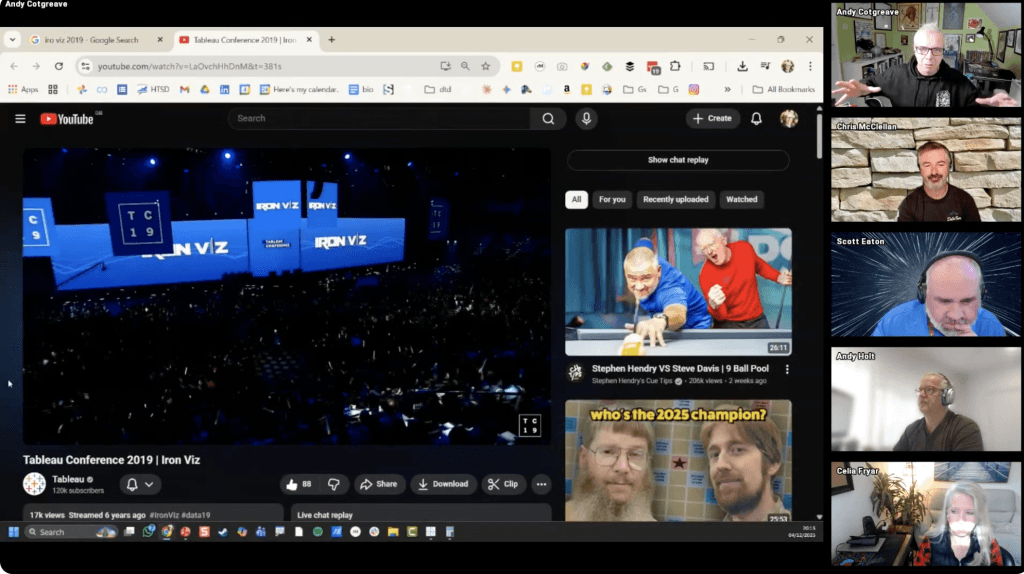Open the tab search dropdown arrow in Chrome
The width and height of the screenshot is (1024, 574).
(13, 40)
